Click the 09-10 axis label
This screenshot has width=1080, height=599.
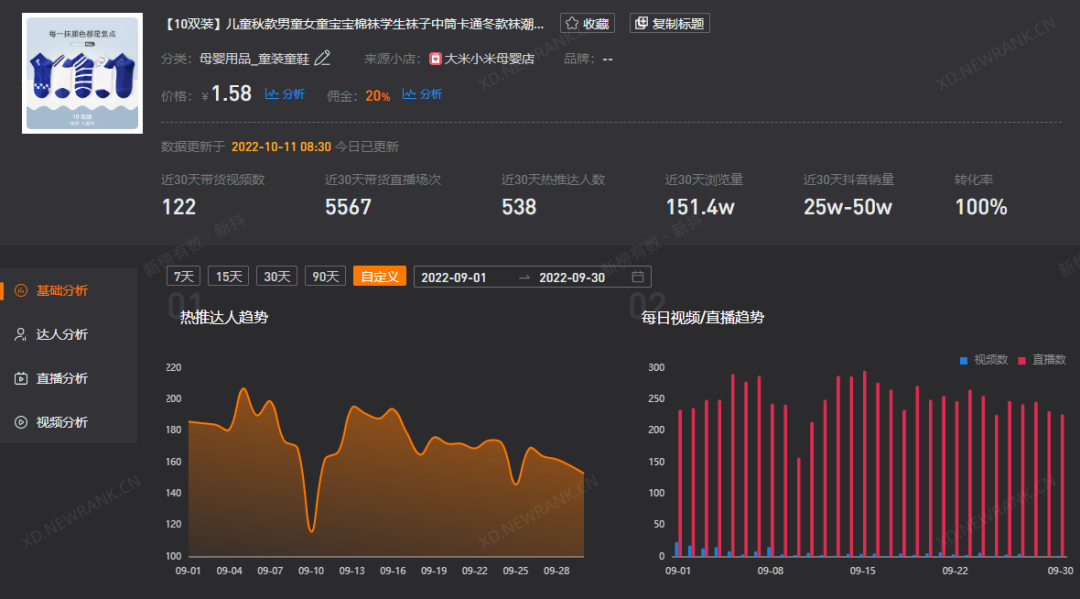pyautogui.click(x=311, y=571)
